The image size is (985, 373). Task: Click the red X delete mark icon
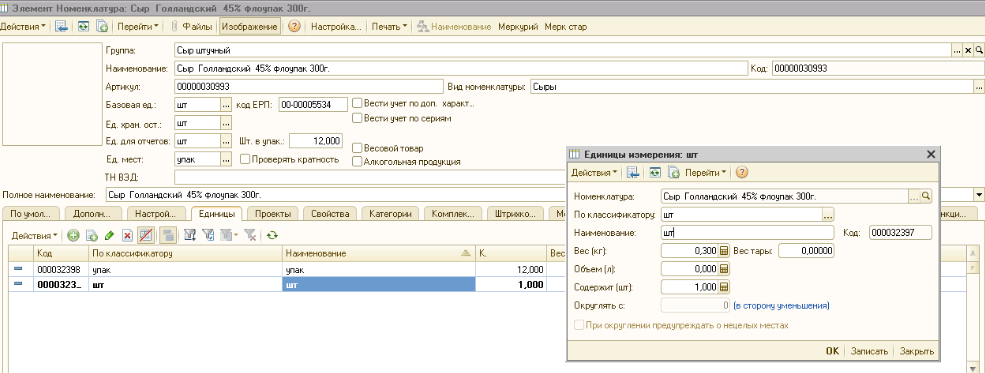[x=127, y=235]
